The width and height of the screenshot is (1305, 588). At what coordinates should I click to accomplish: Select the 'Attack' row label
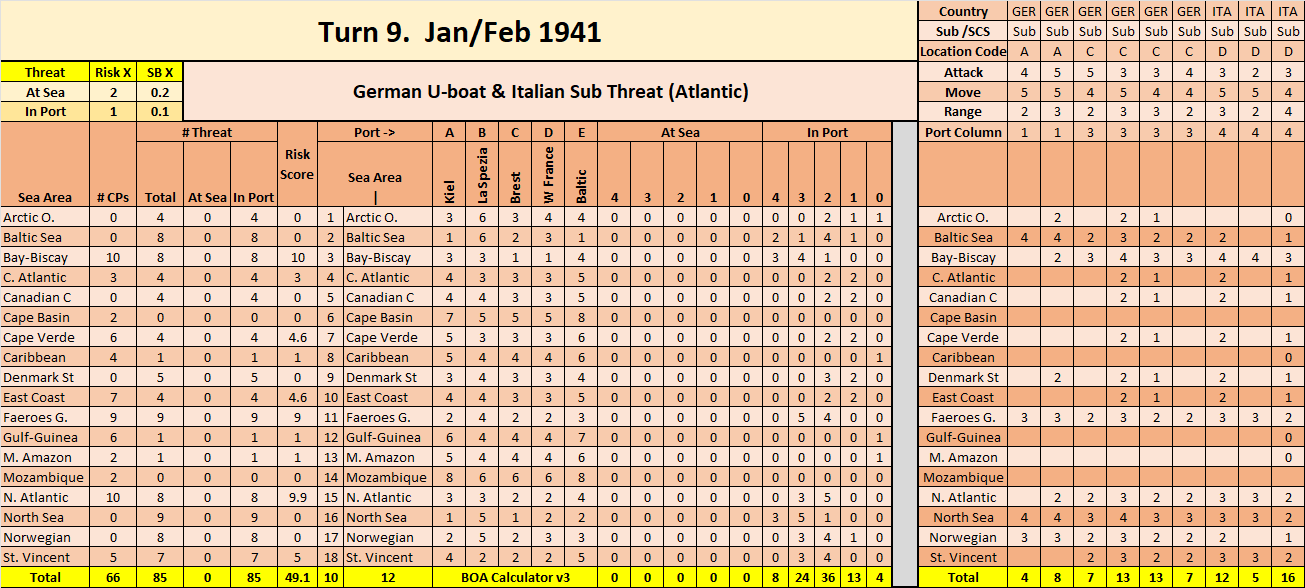963,72
